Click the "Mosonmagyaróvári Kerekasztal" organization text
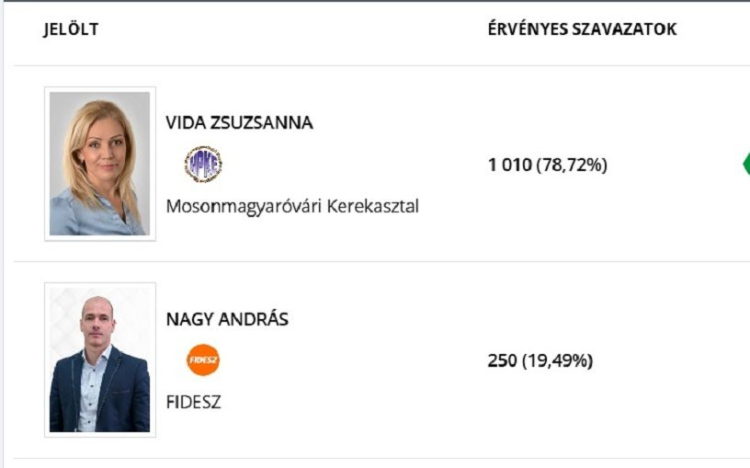Viewport: 750px width, 468px height. 292,207
